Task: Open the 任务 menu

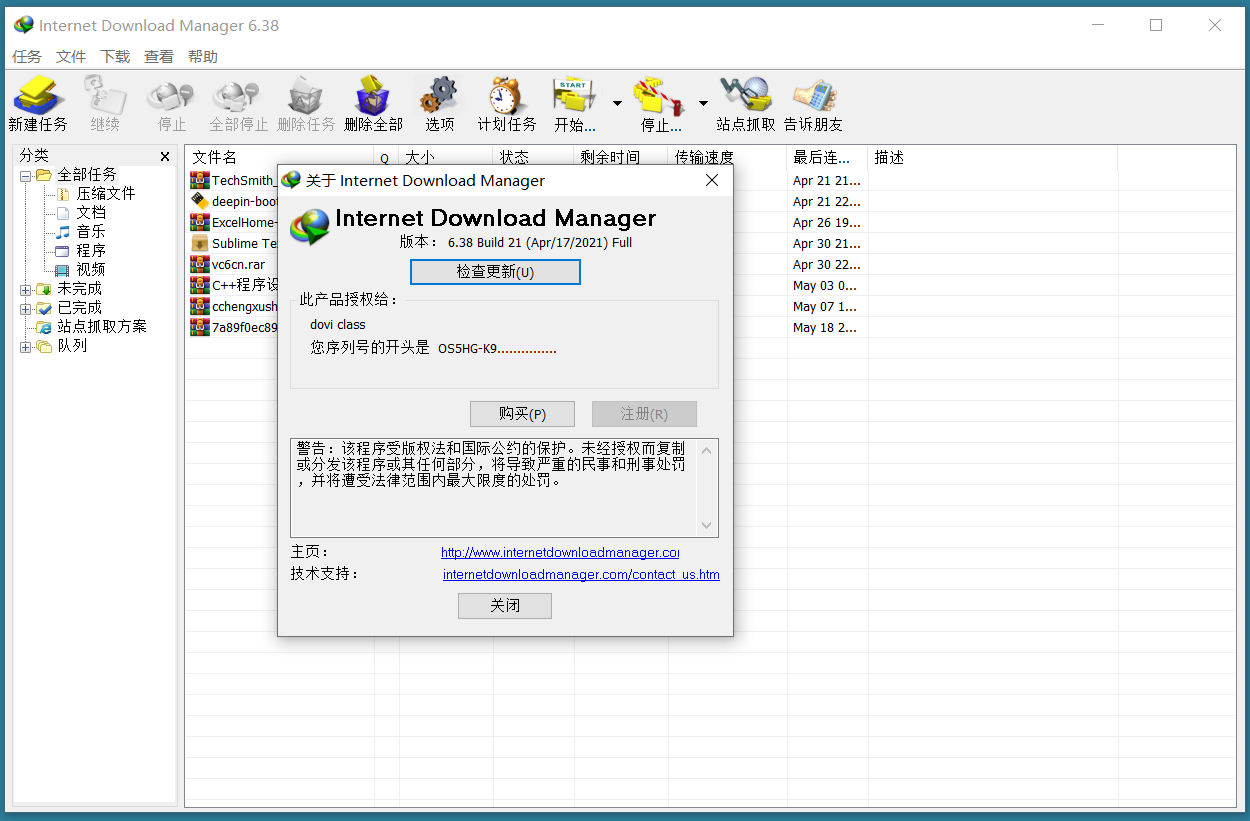Action: tap(27, 57)
